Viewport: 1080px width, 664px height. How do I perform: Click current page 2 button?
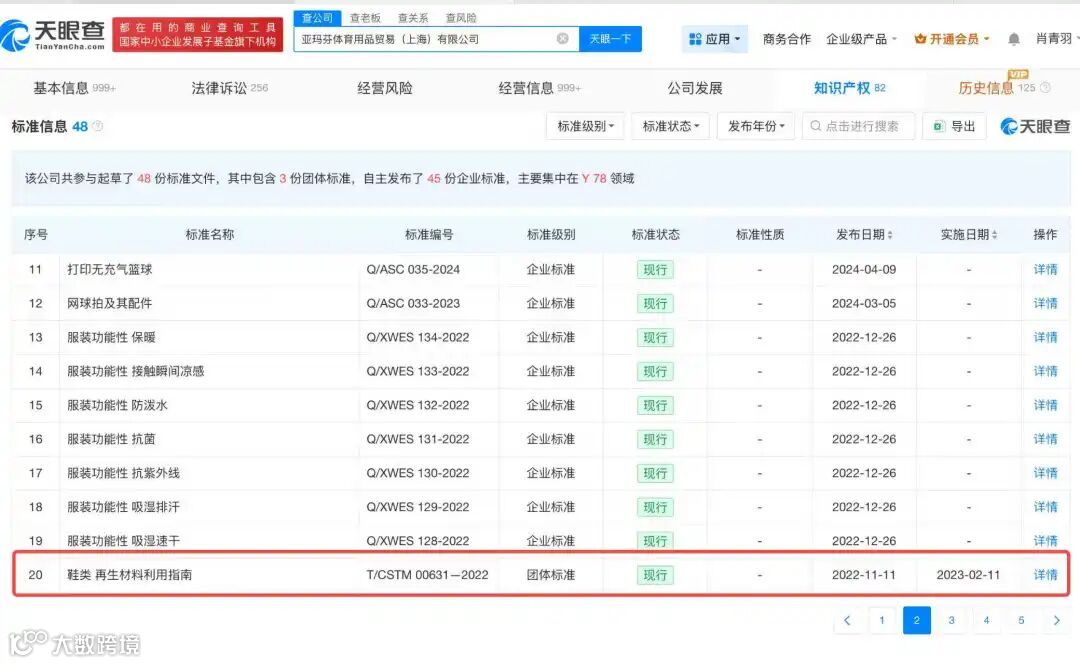pyautogui.click(x=917, y=620)
